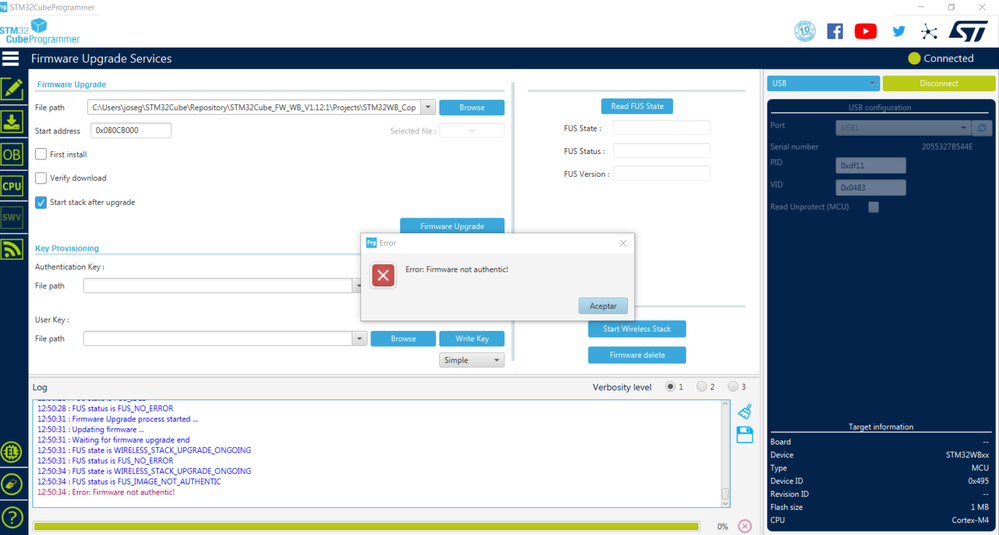Screen dimensions: 999x535
Task: Click Aceptar in Error dialog
Action: click(603, 306)
